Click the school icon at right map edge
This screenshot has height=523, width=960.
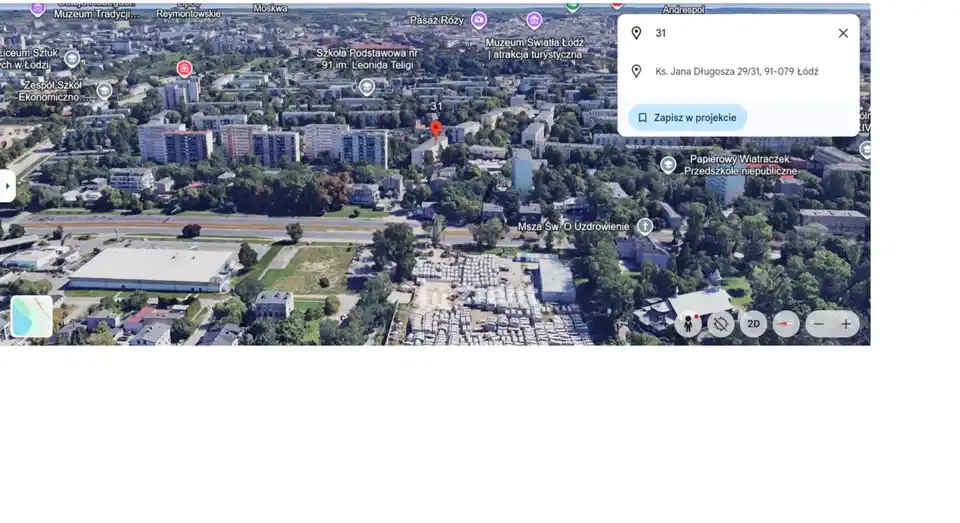[x=865, y=149]
